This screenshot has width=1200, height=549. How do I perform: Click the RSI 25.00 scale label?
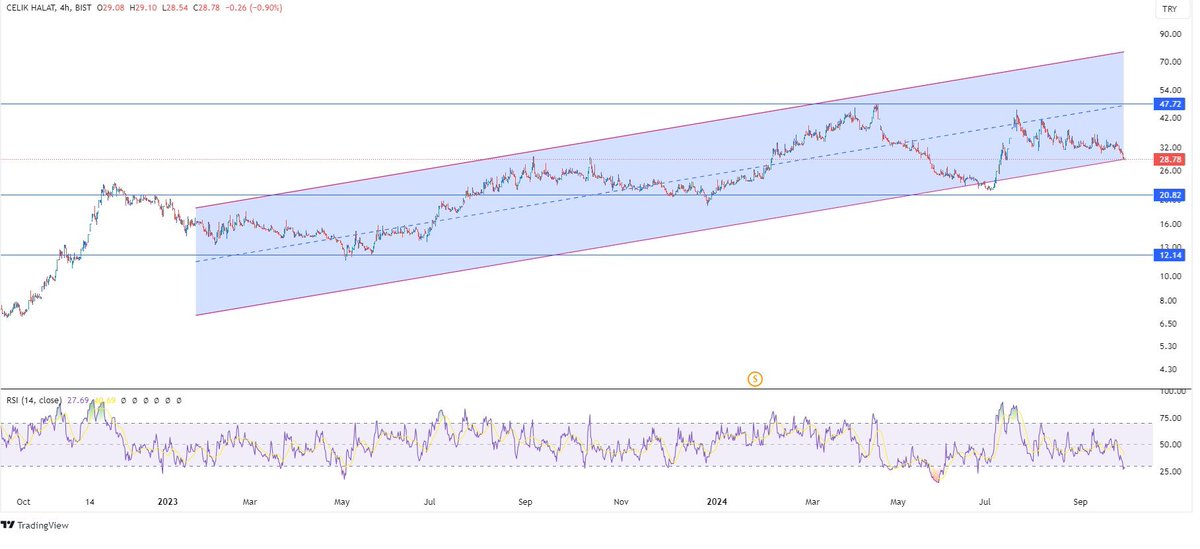pos(1169,471)
